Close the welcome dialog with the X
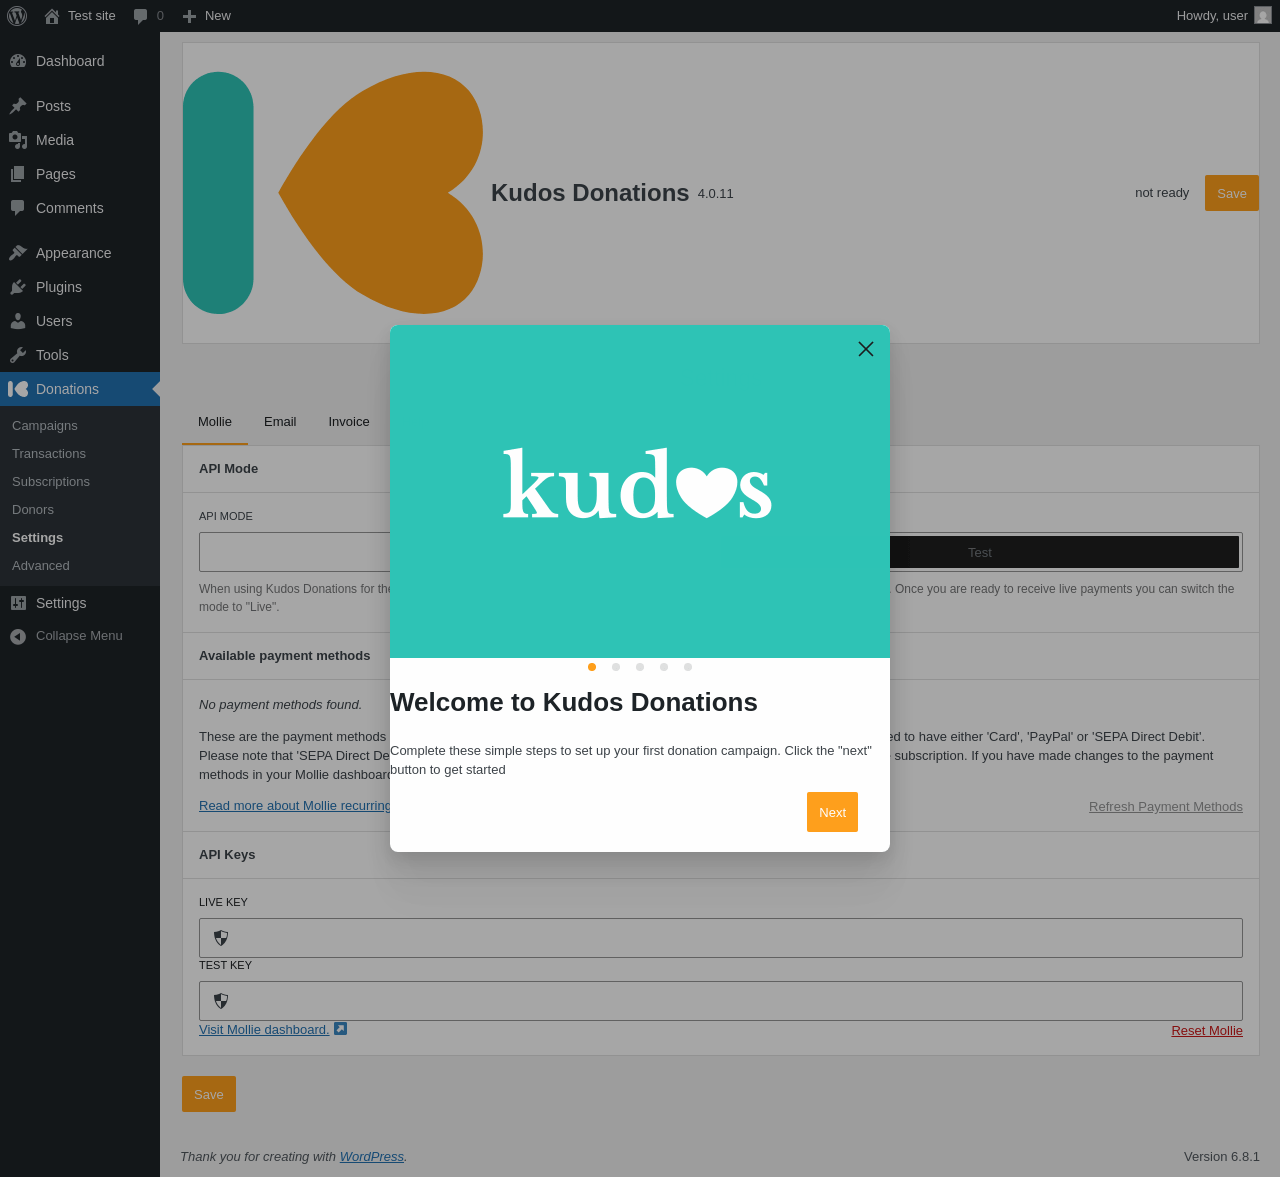The height and width of the screenshot is (1177, 1280). point(866,349)
